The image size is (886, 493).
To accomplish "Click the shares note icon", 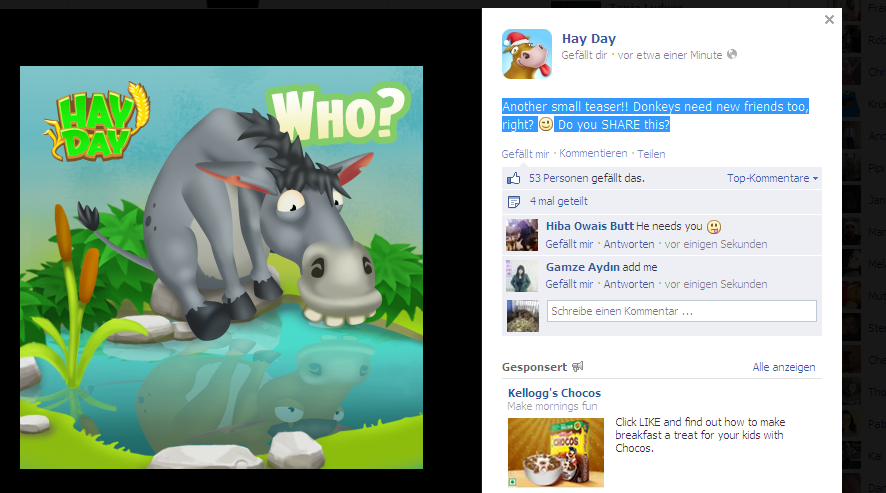I will (x=514, y=201).
